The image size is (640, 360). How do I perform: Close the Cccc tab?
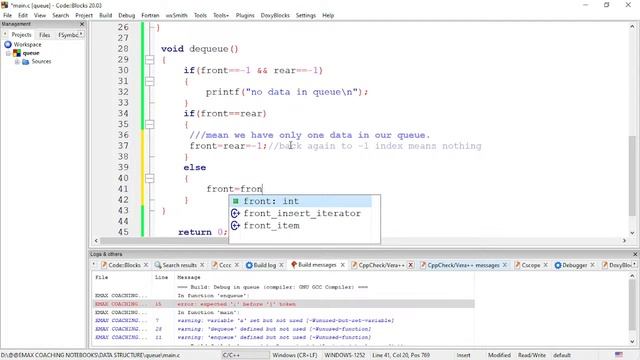pos(237,265)
